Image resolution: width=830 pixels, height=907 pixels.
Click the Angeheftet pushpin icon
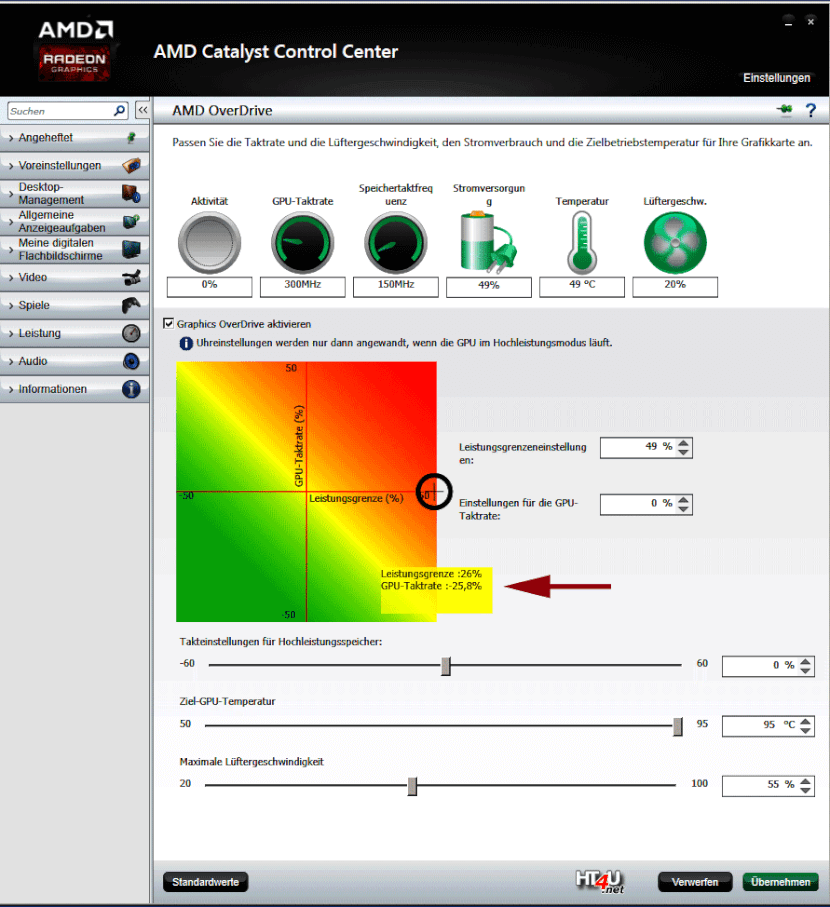click(x=131, y=138)
